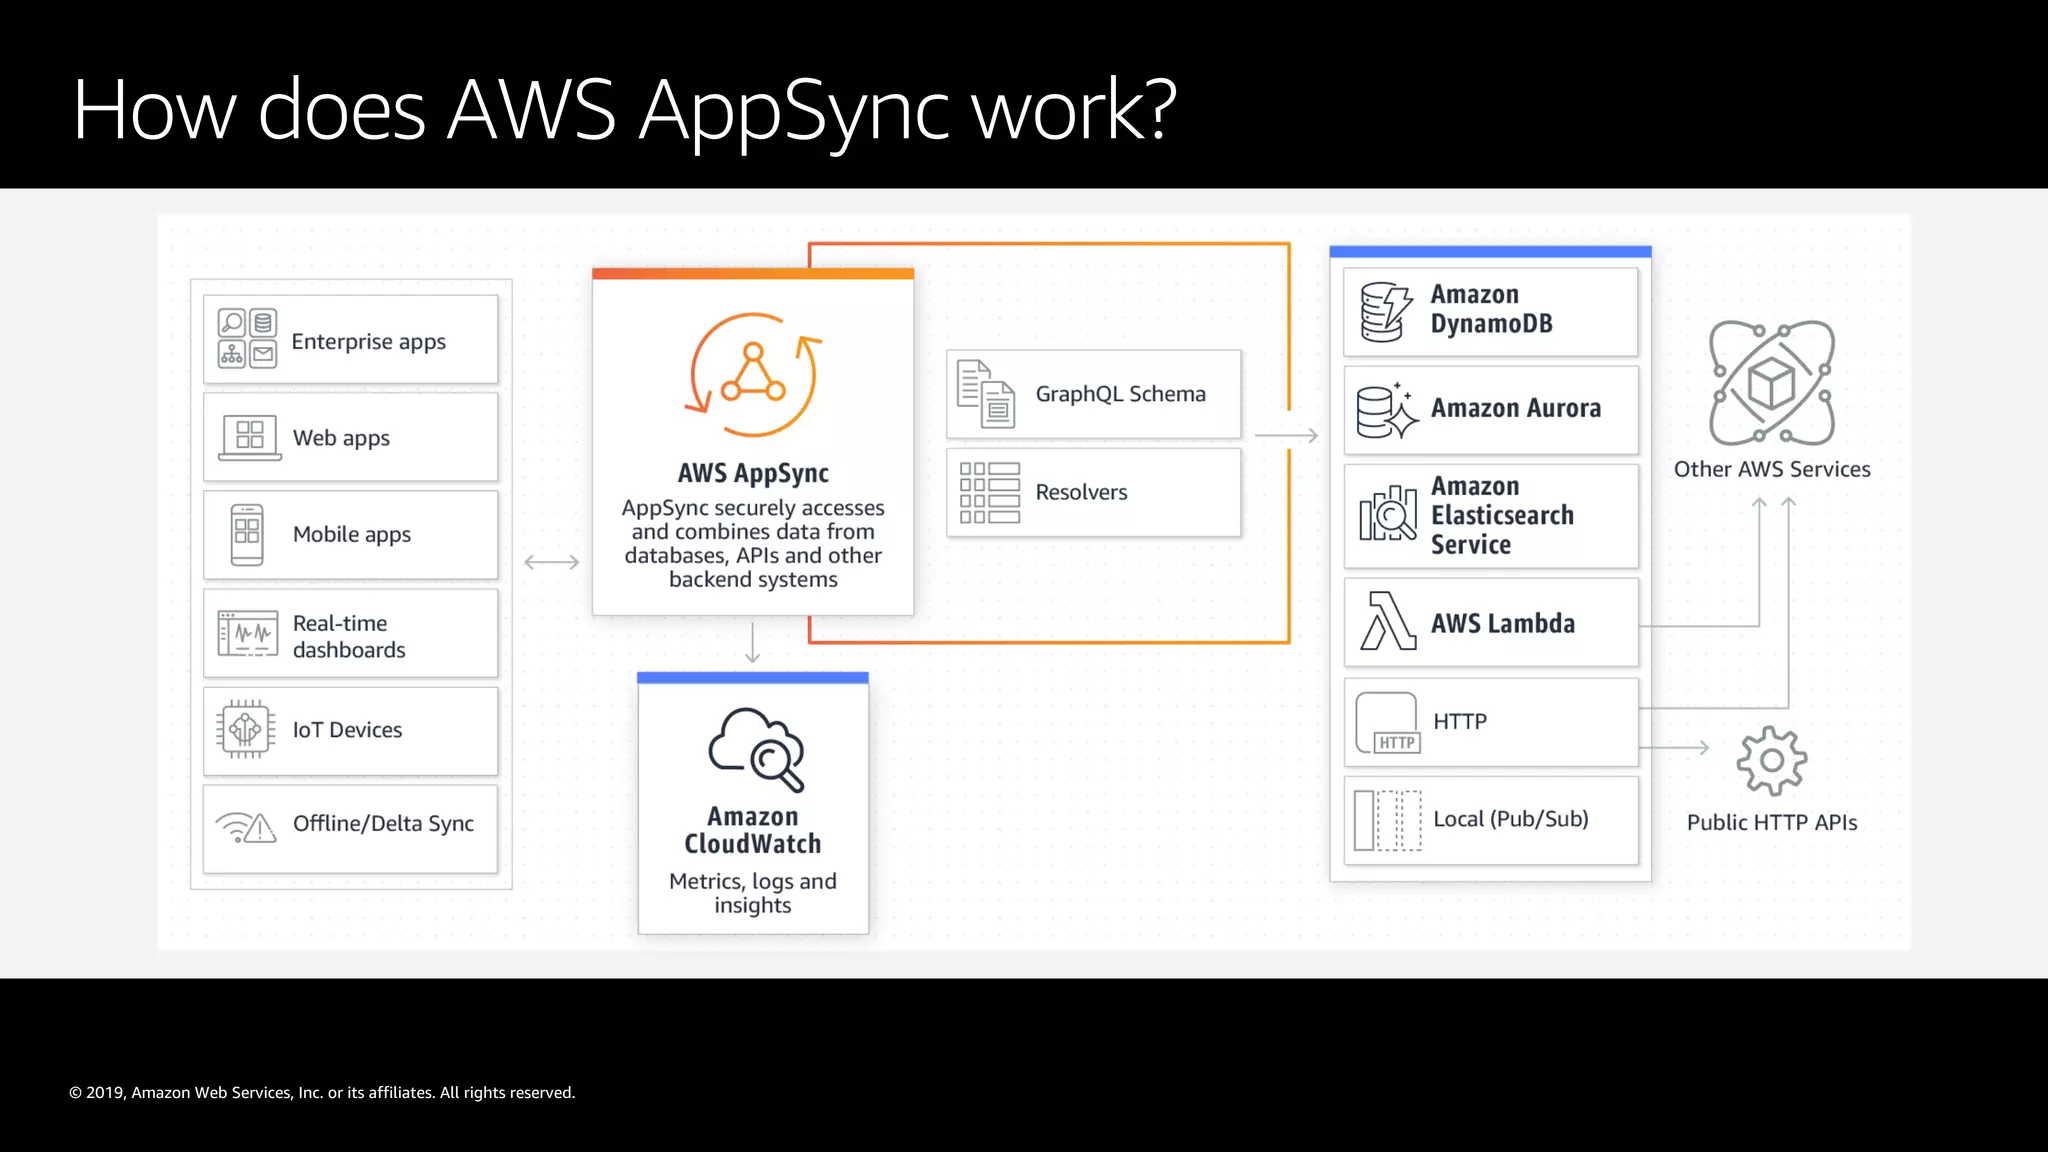
Task: Click the arrow pointing to Public HTTP APIs
Action: click(x=1675, y=747)
